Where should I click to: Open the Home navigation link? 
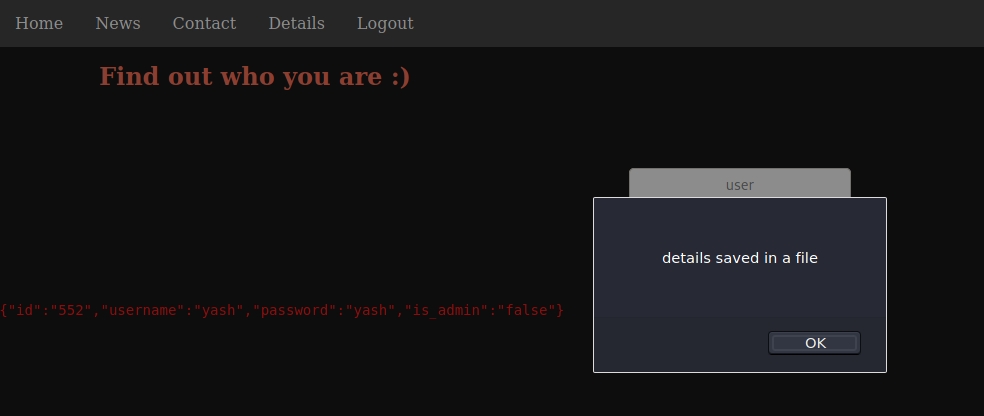(39, 23)
